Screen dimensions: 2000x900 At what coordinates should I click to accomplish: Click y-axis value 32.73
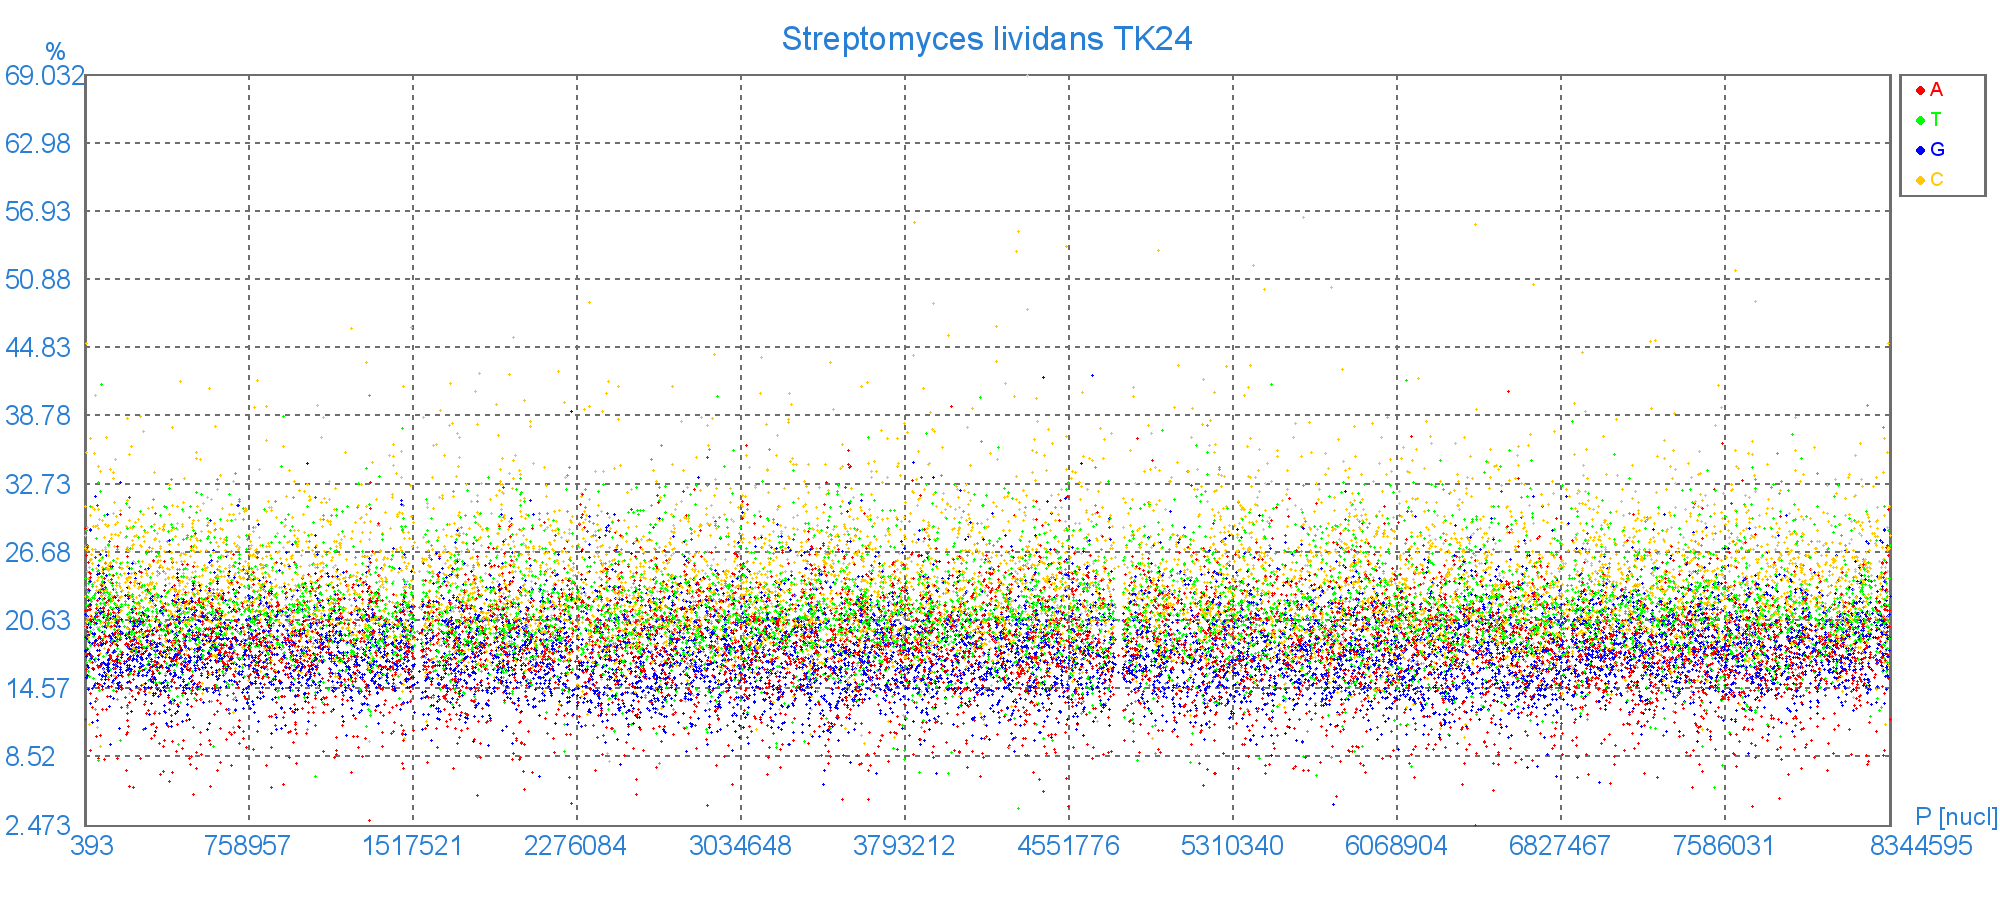click(38, 484)
